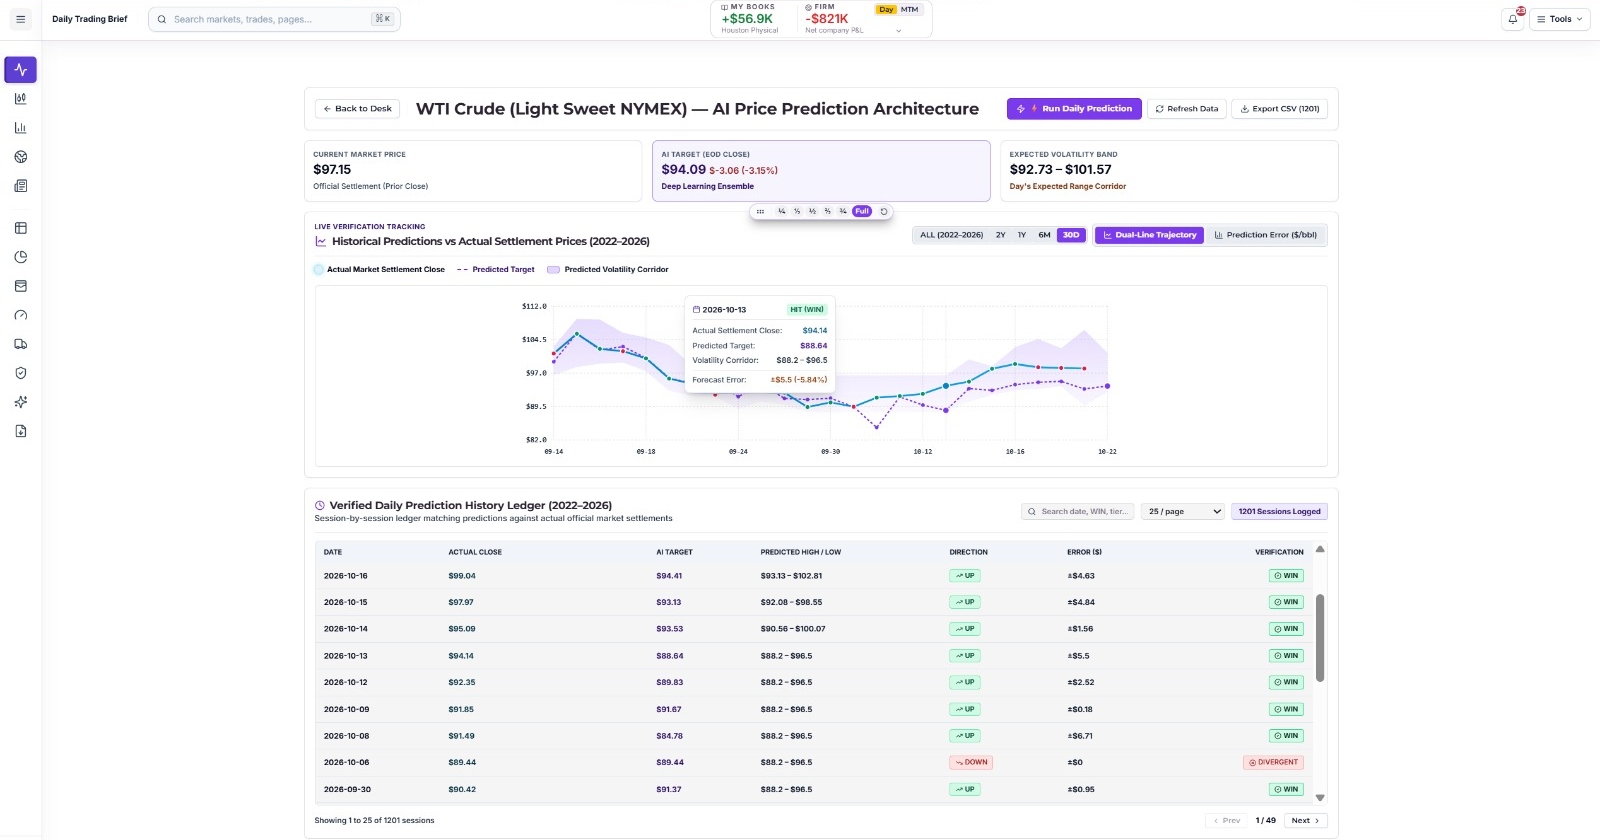
Task: Switch to Dual-Line Trajectory view
Action: tap(1149, 235)
